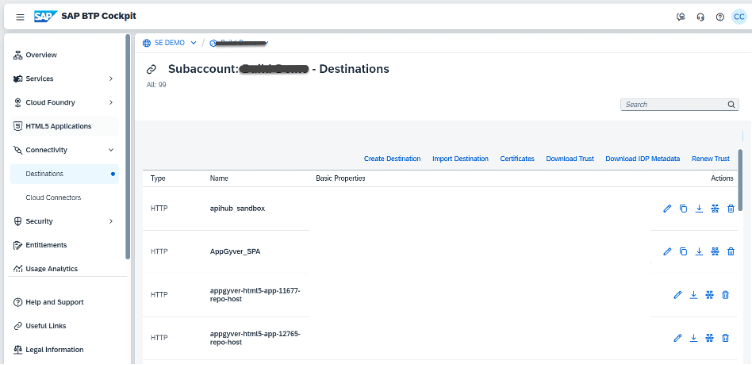Clone the AppGyver_SPA destination
This screenshot has width=755, height=365.
(x=683, y=251)
